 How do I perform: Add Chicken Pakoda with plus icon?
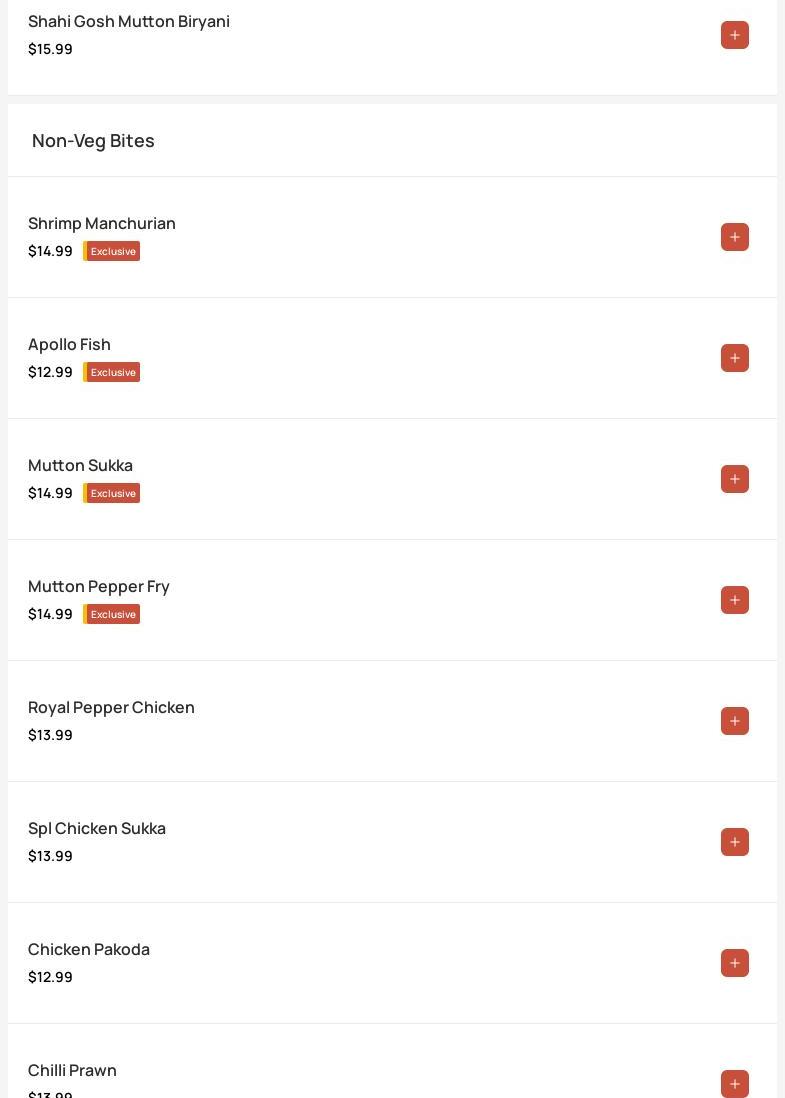734,963
